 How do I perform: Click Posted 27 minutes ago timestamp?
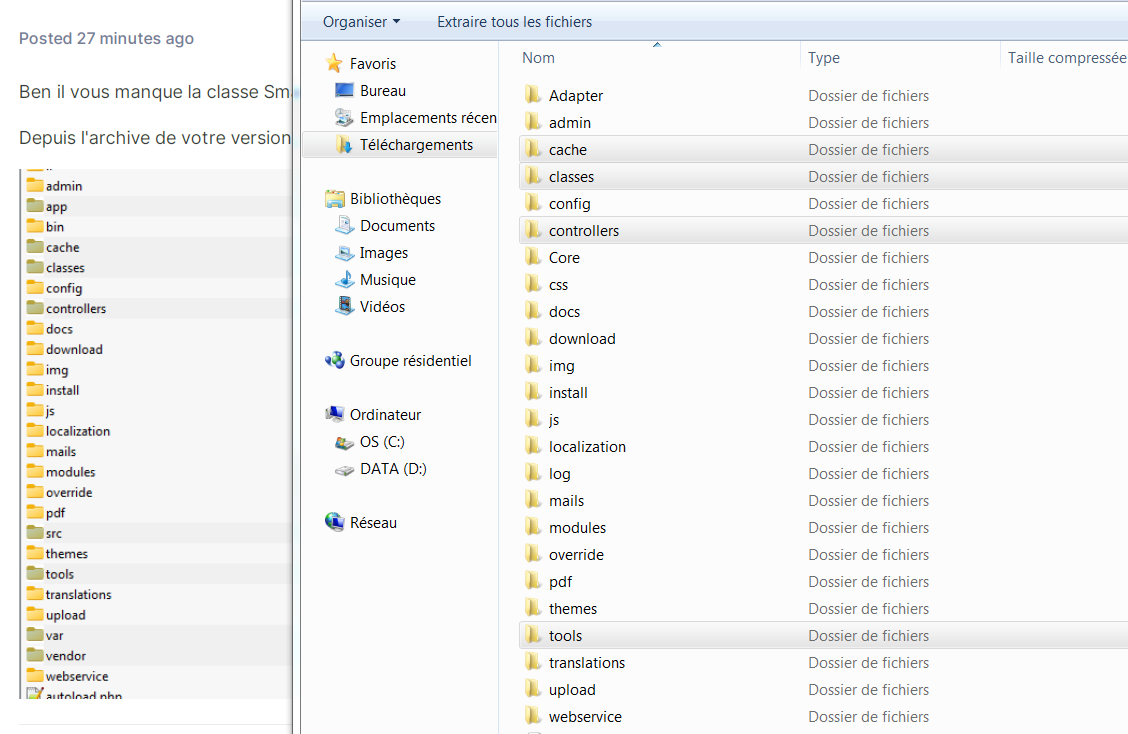[106, 38]
